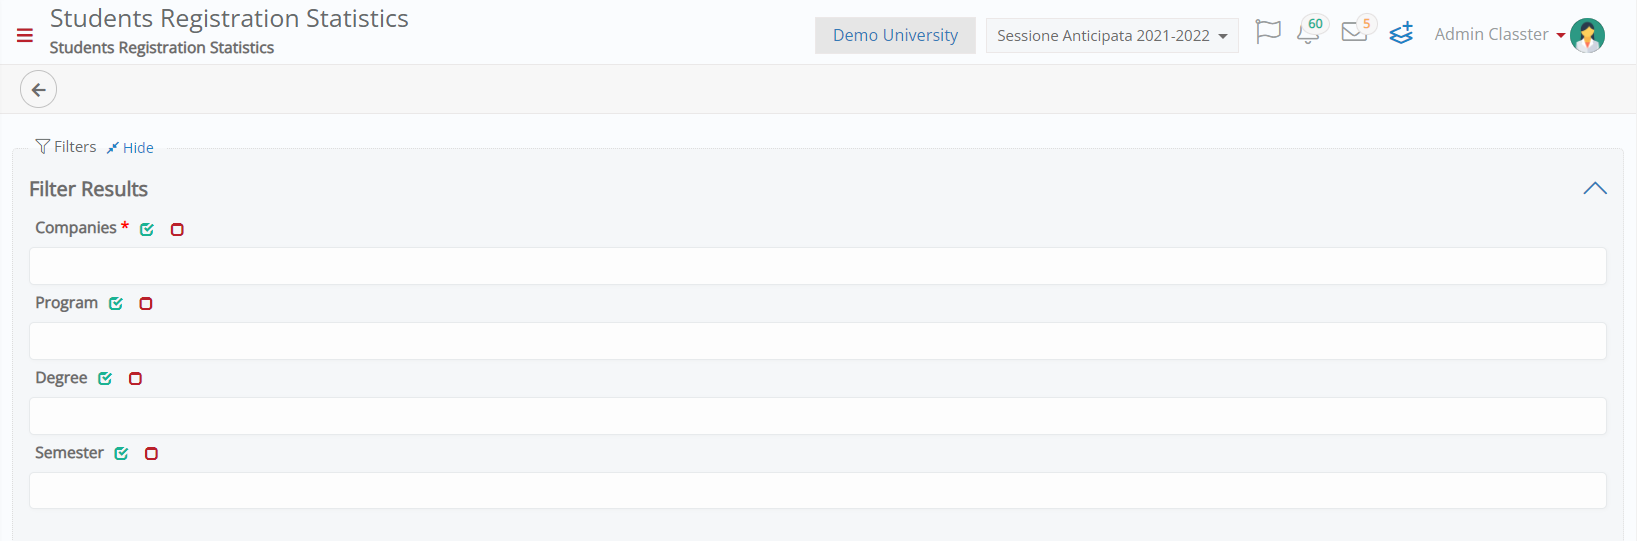
Task: Click inside the Program selection field
Action: tap(818, 341)
